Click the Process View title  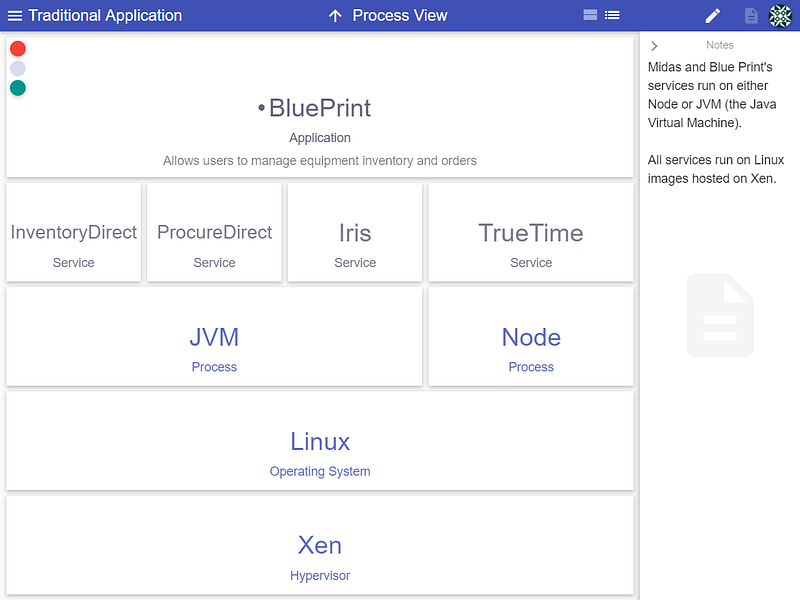pyautogui.click(x=399, y=16)
